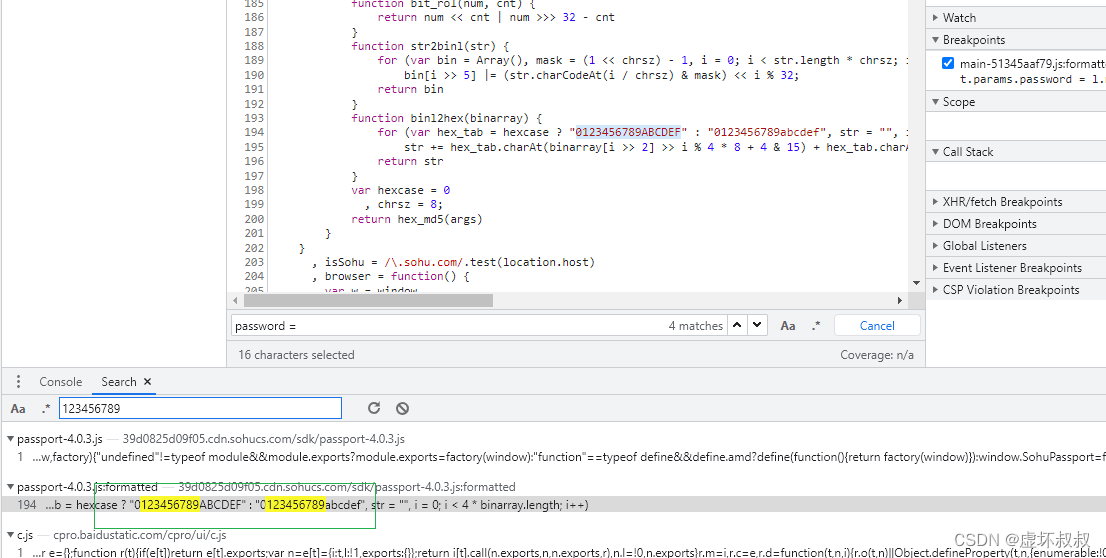
Task: Close the Search drawer tab
Action: (147, 382)
